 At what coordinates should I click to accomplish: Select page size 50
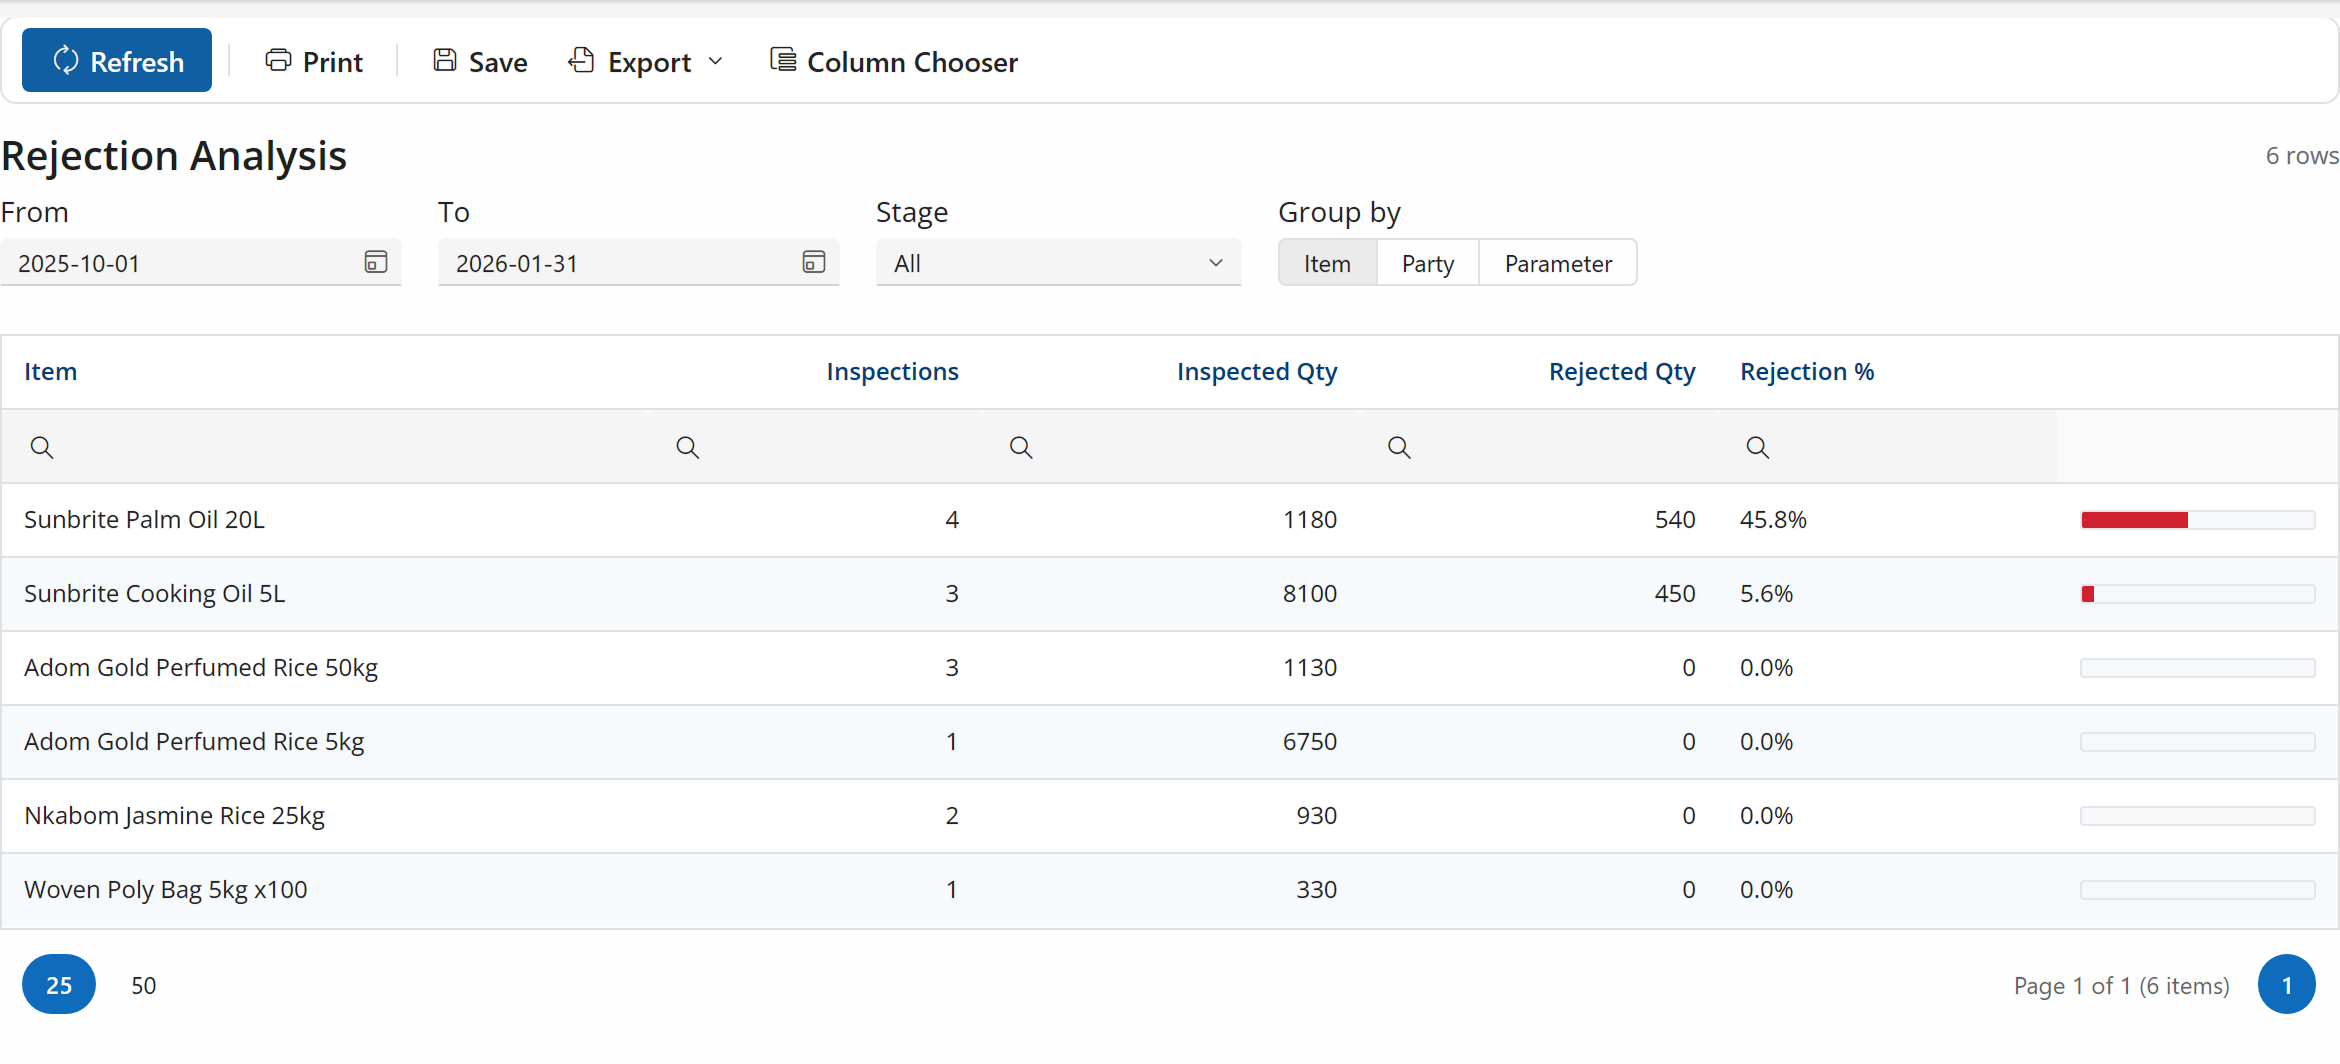144,985
